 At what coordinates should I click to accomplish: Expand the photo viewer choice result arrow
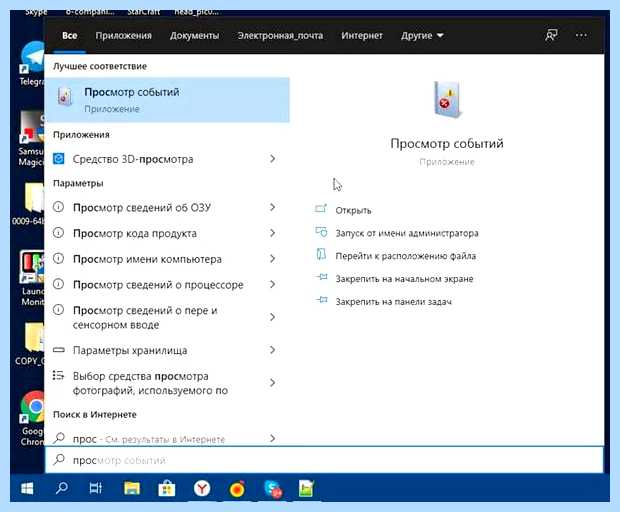(272, 383)
